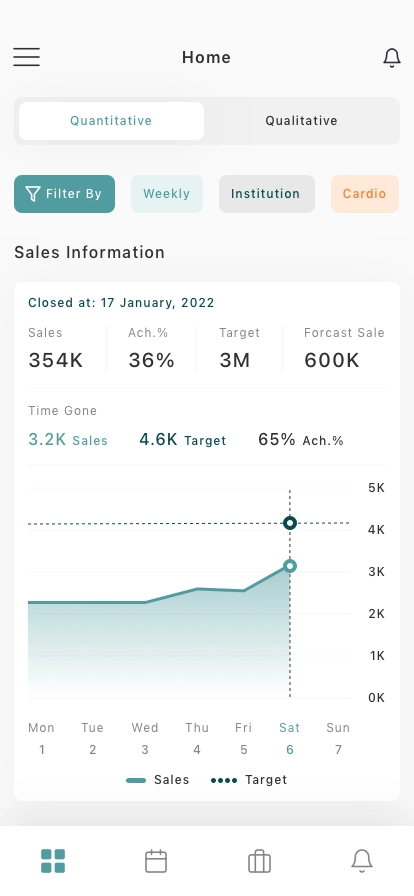The height and width of the screenshot is (896, 414).
Task: Click the Home title
Action: pos(206,57)
